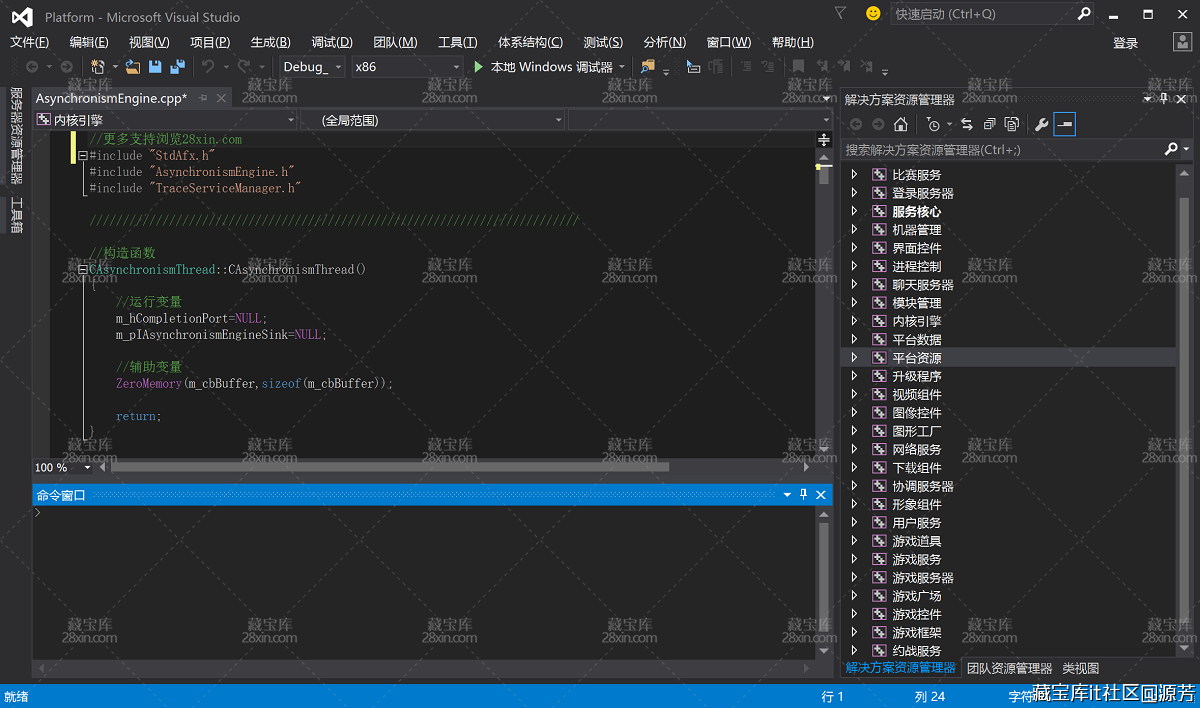Viewport: 1200px width, 708px height.
Task: Expand the 登录服务器 project node
Action: click(x=854, y=193)
